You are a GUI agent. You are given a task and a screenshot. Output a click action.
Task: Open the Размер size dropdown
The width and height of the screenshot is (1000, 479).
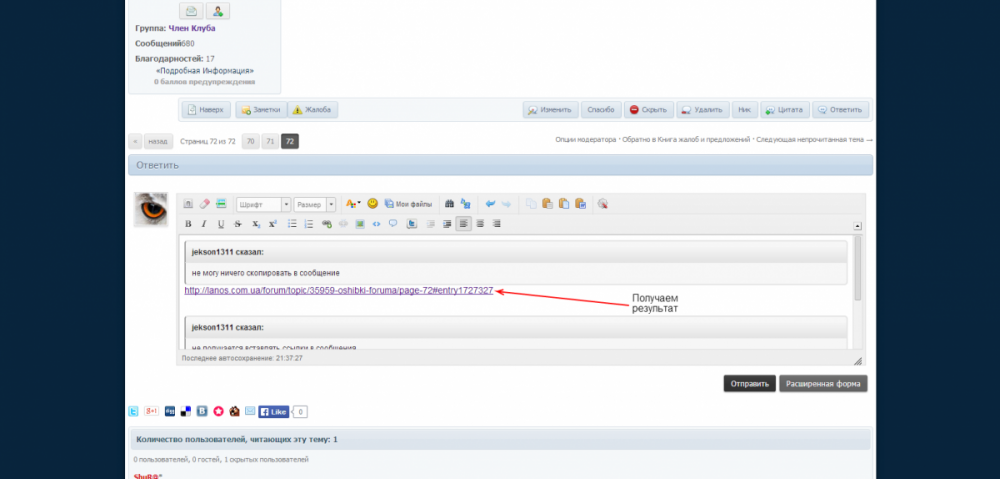pos(315,203)
